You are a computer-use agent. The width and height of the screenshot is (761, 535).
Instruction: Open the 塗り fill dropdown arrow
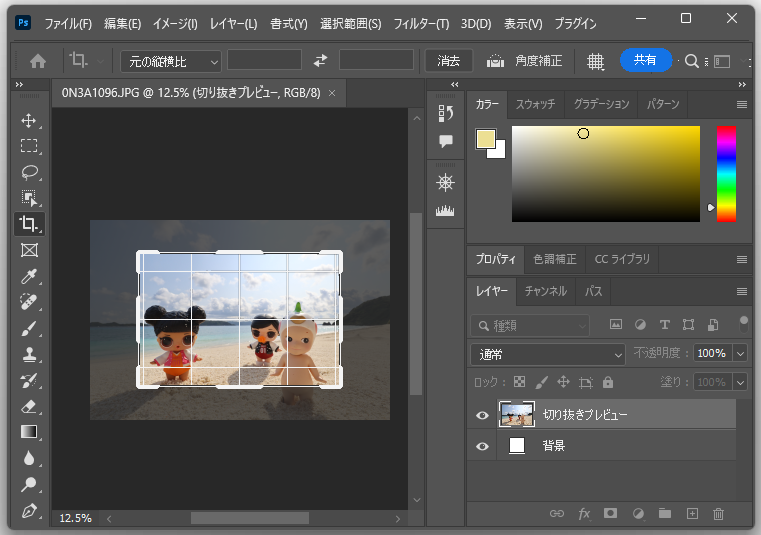(x=741, y=383)
